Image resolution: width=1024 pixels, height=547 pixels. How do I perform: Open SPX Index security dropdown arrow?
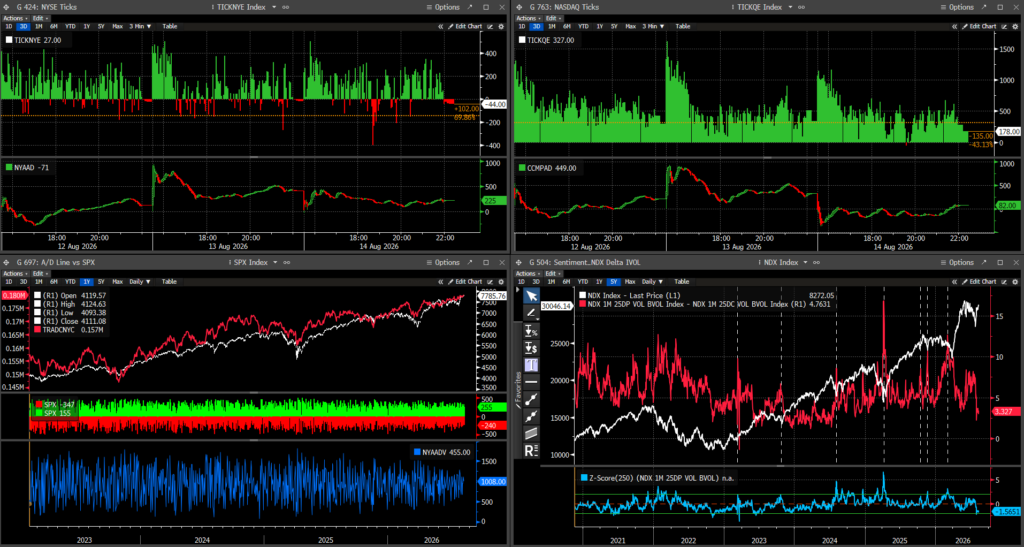(275, 262)
